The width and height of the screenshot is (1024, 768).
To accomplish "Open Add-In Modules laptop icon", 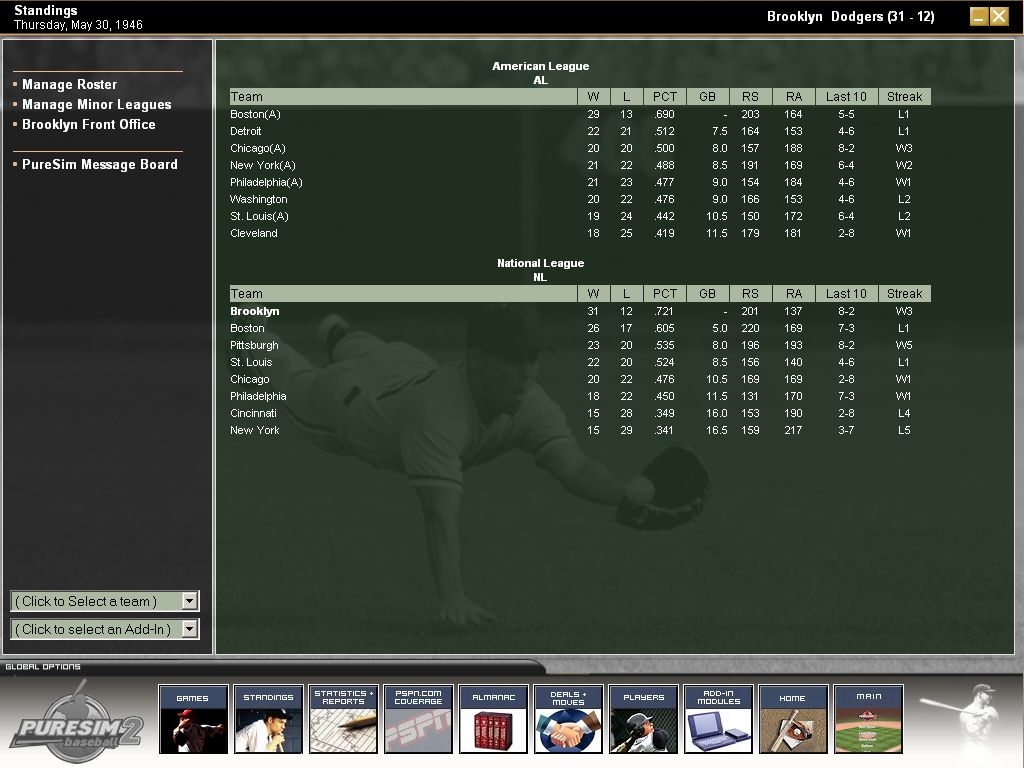I will click(718, 718).
